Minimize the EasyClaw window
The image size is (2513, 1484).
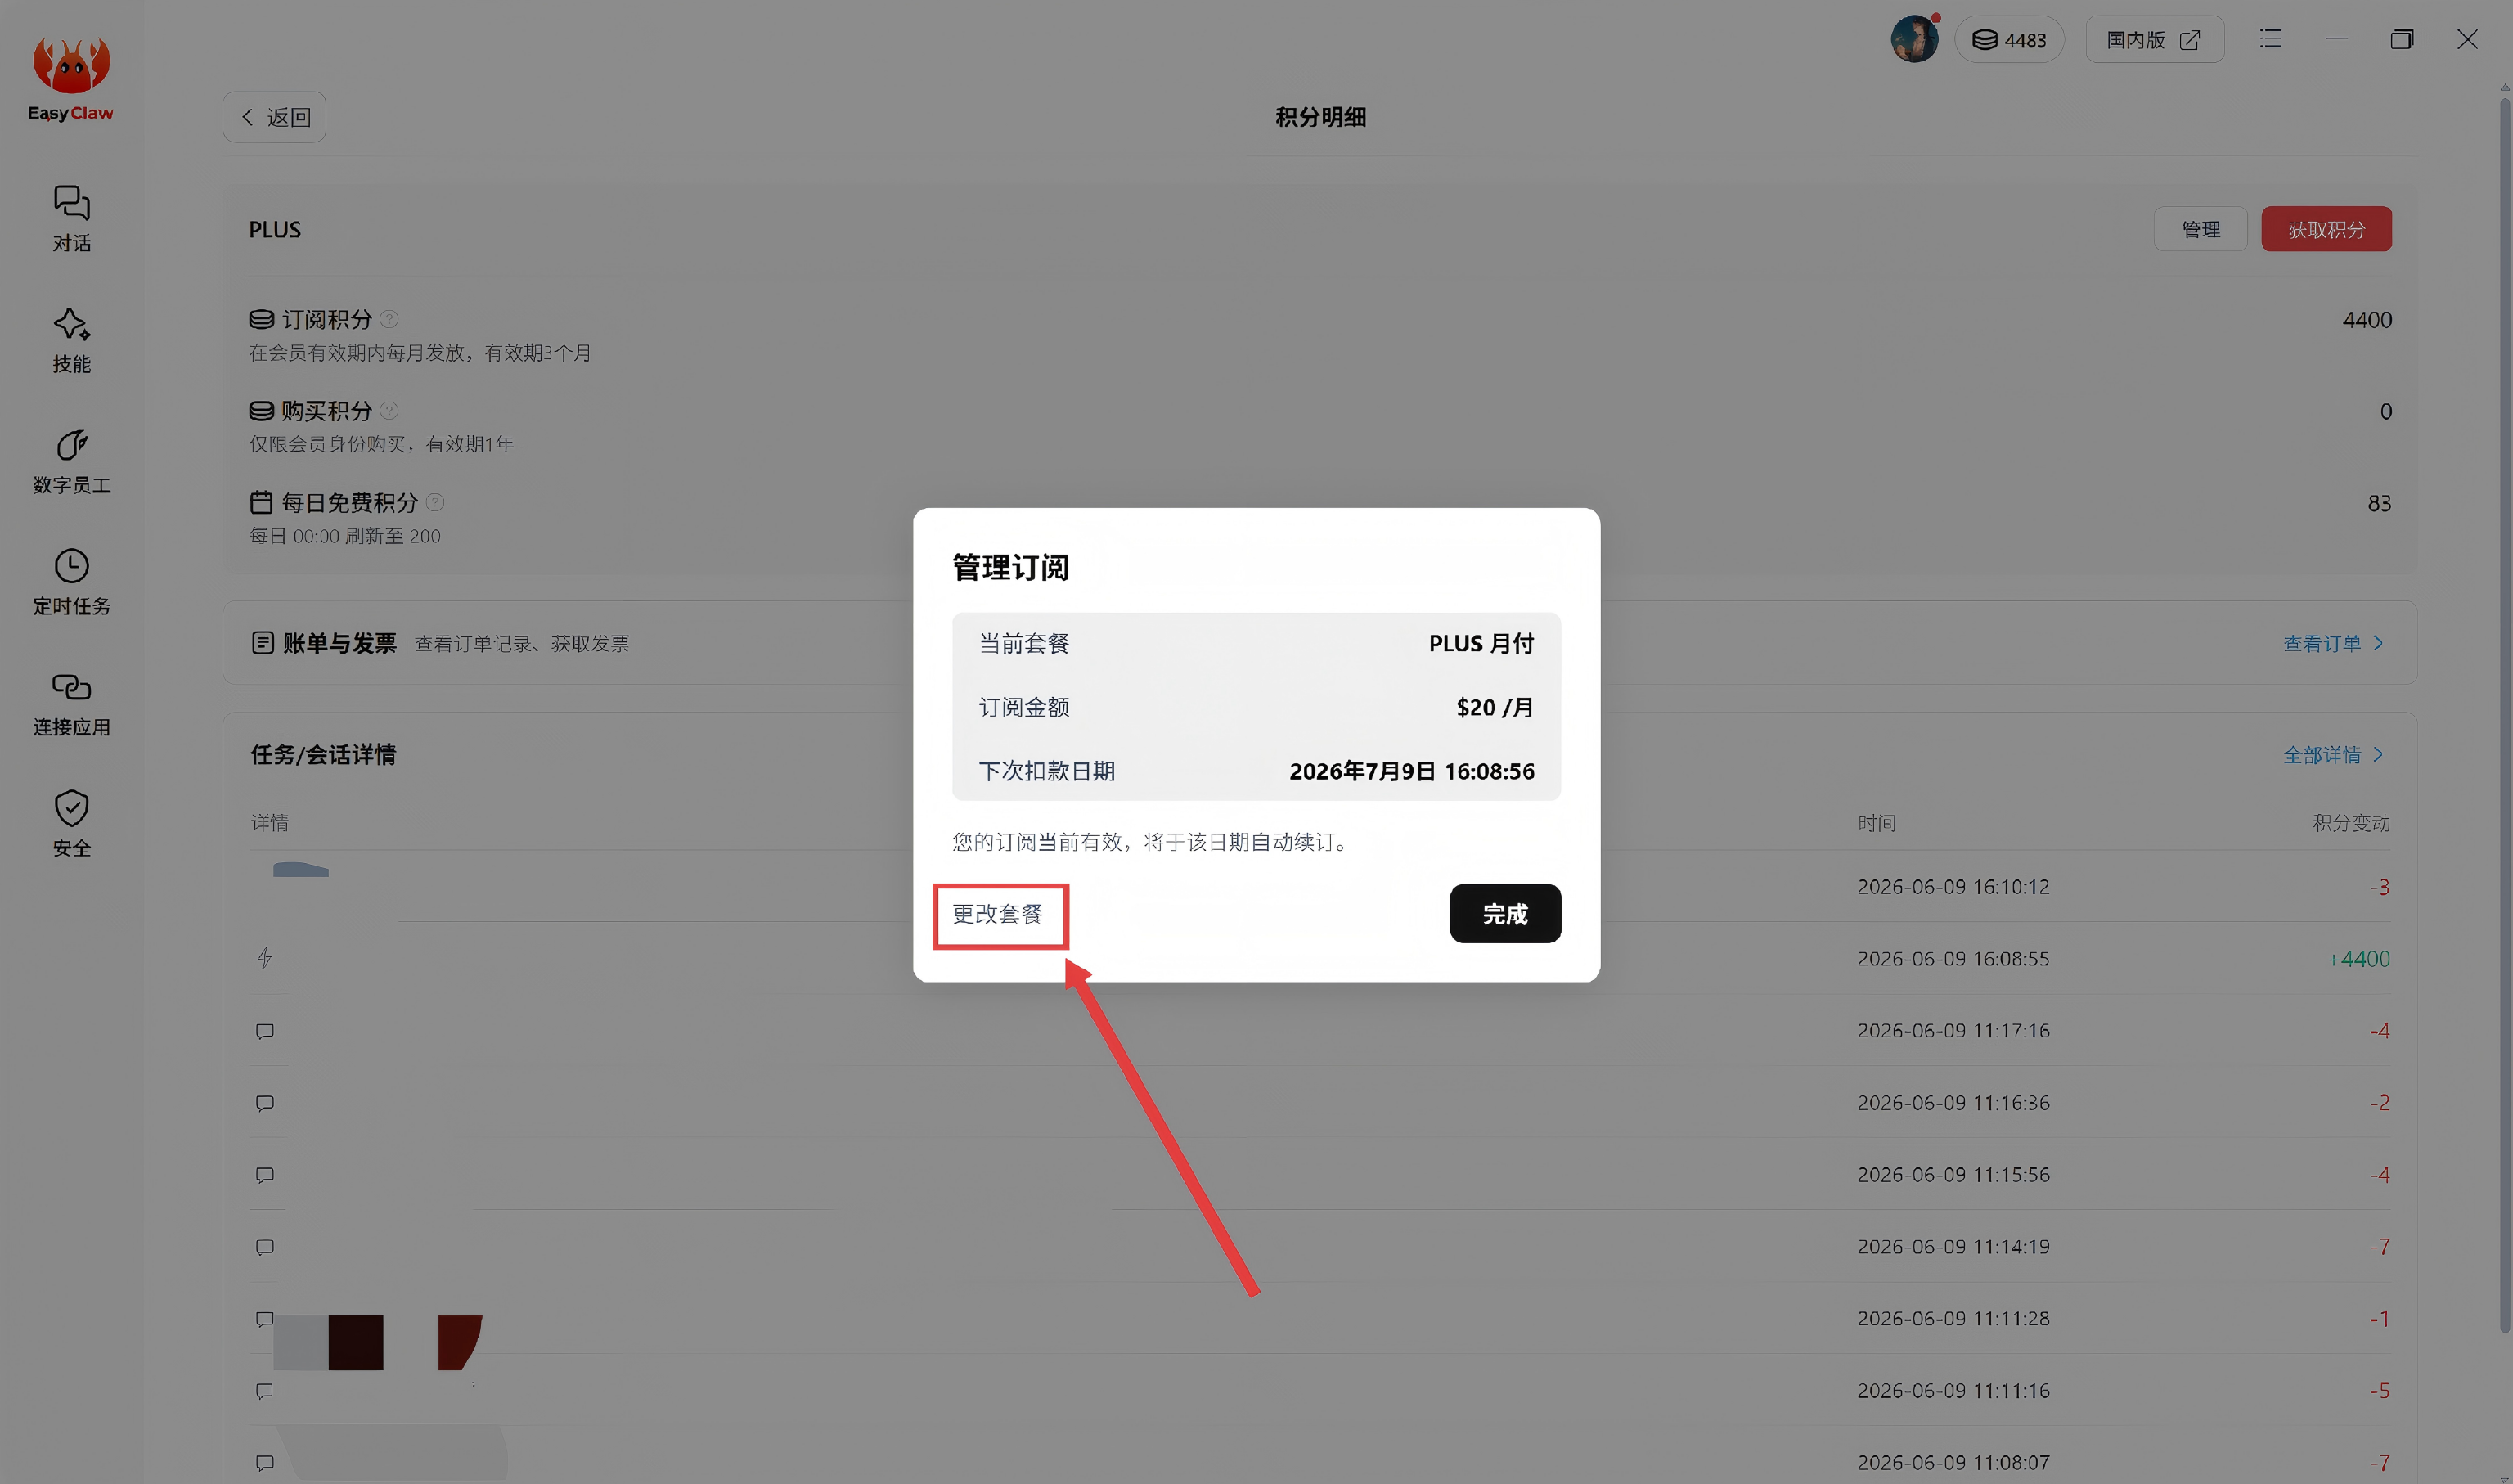coord(2336,39)
